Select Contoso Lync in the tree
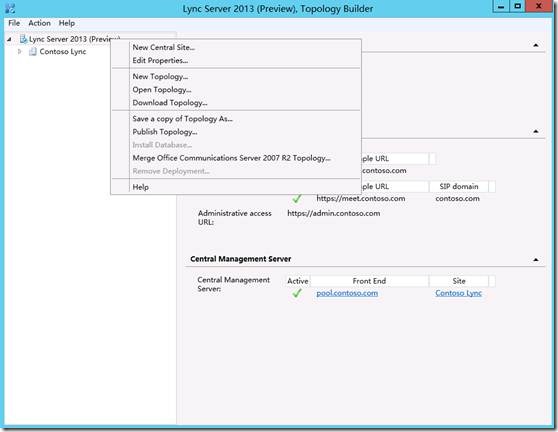 [63, 52]
